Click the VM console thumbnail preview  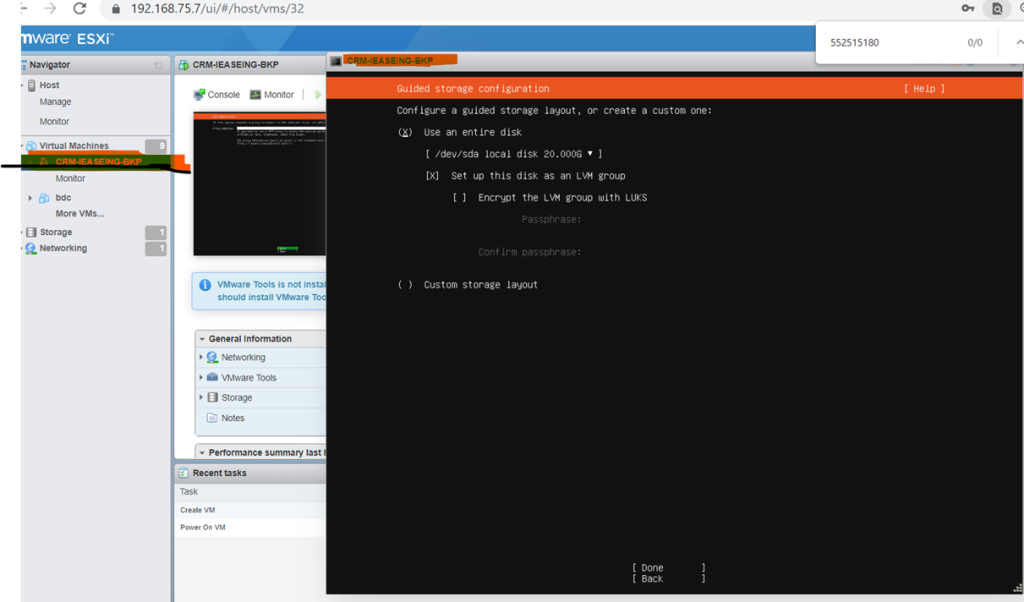(x=259, y=183)
